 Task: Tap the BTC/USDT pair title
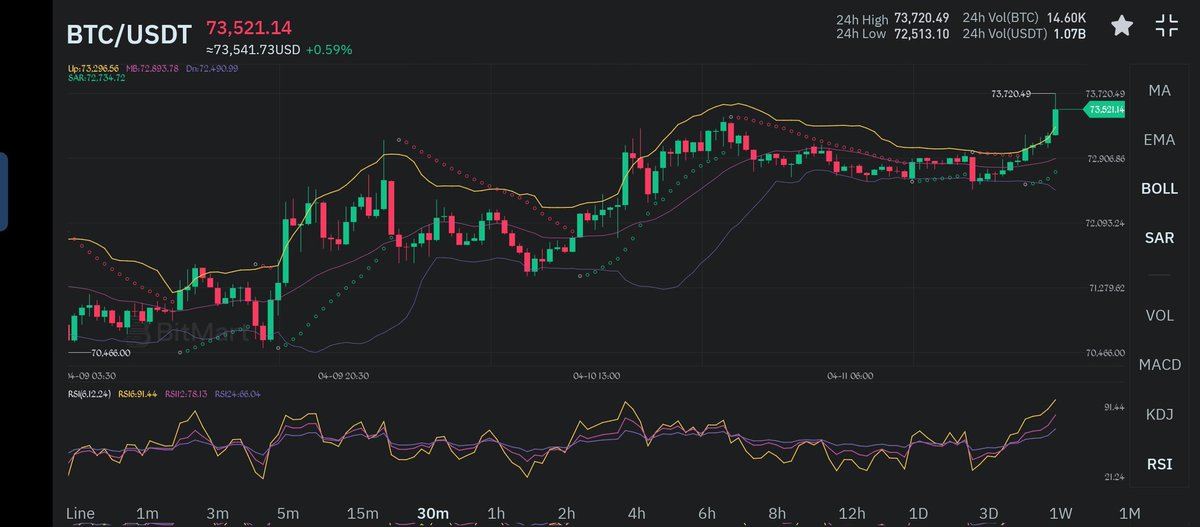tap(129, 34)
